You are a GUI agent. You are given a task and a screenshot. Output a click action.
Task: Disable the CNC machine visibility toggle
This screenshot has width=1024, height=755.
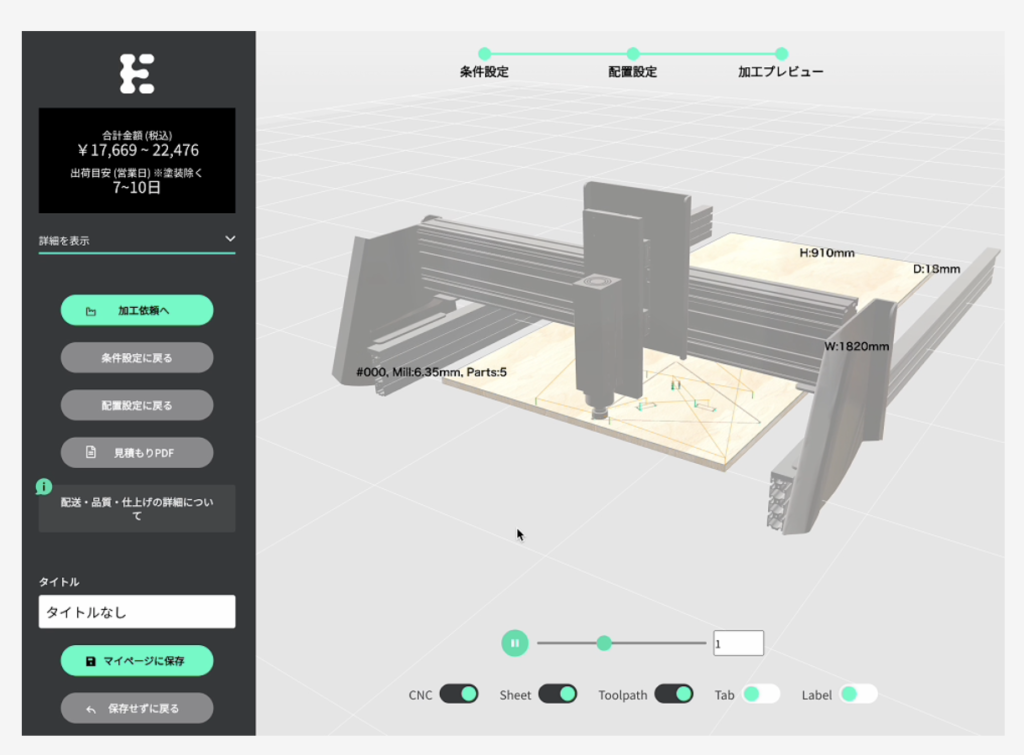[459, 693]
